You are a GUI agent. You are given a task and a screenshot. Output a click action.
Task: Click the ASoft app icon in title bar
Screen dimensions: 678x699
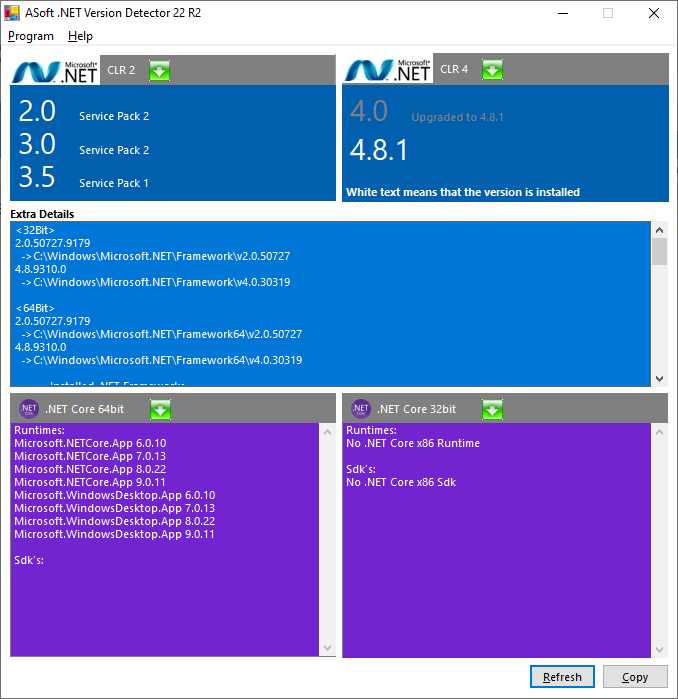click(12, 13)
